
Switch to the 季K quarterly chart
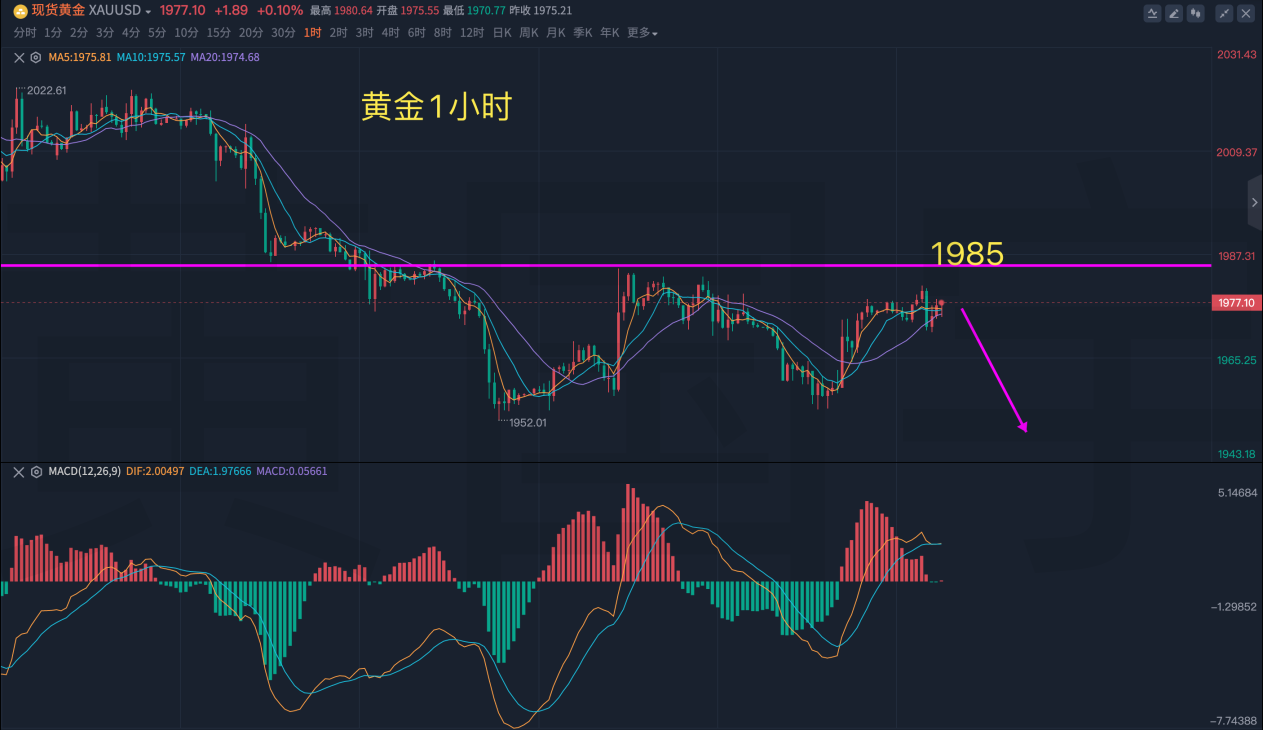583,33
